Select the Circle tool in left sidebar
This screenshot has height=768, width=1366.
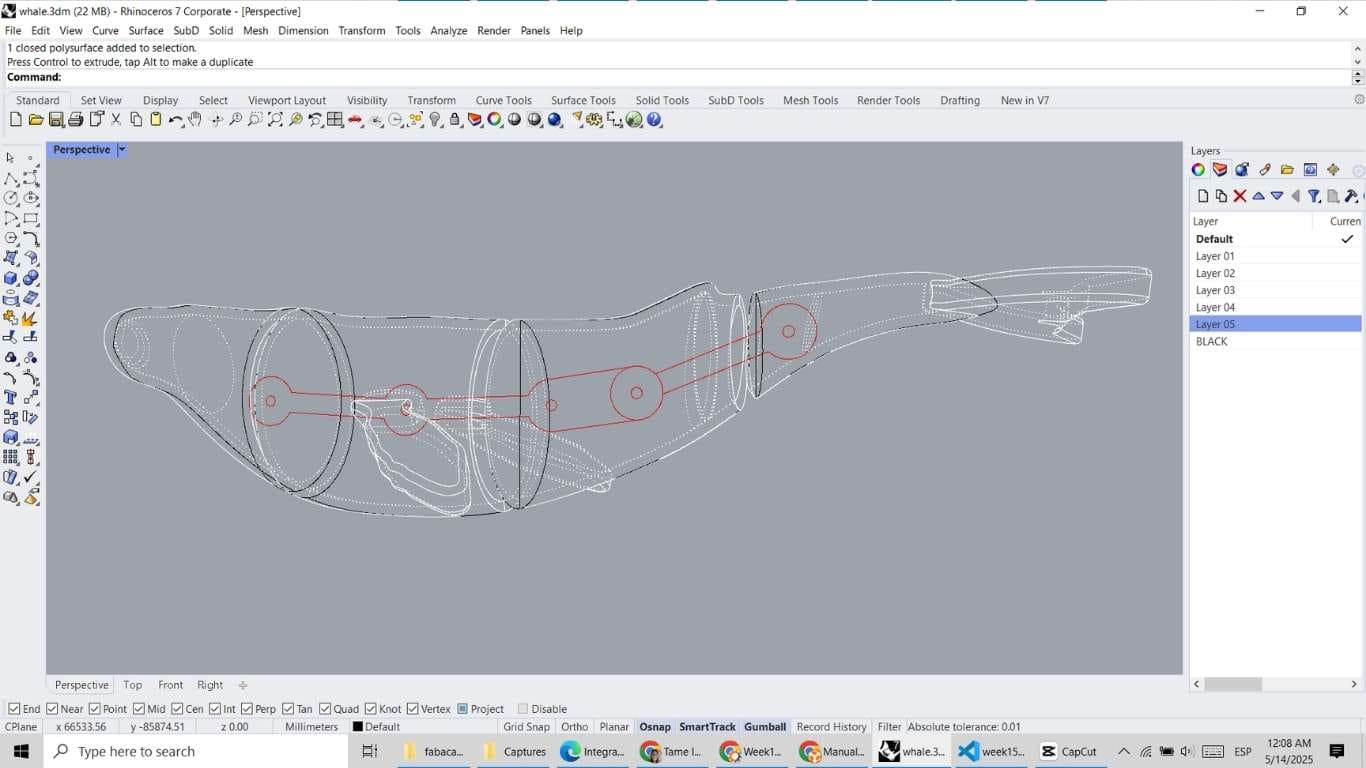click(11, 198)
